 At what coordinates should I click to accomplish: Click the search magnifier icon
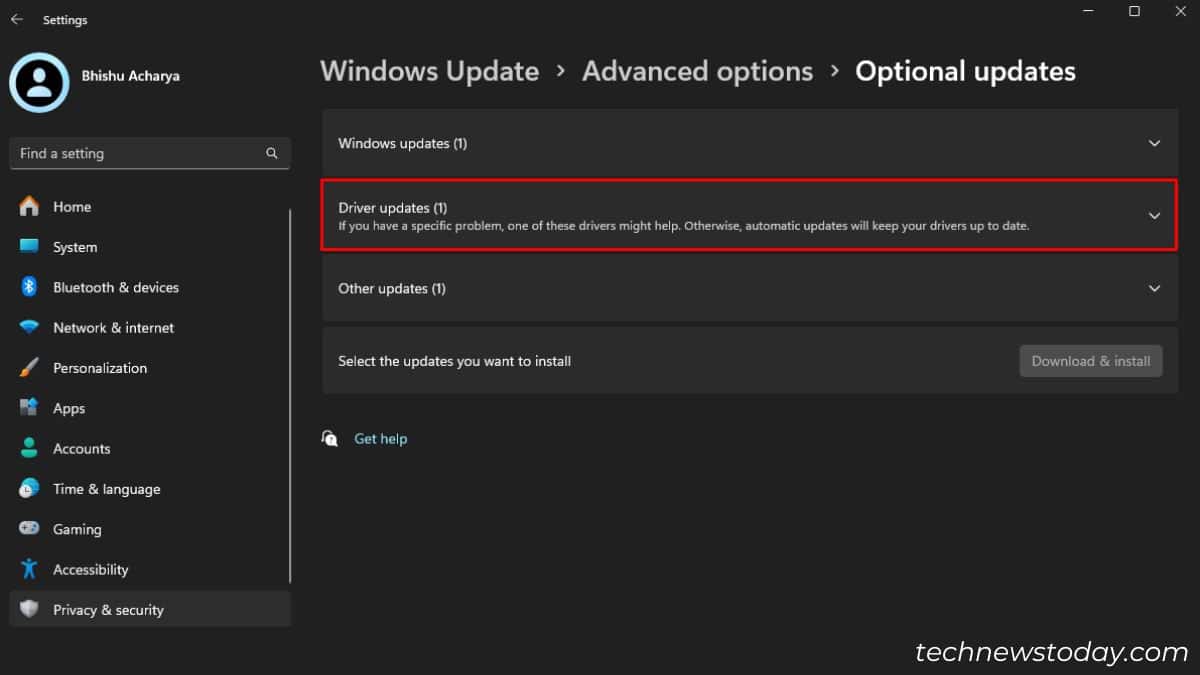click(x=271, y=154)
